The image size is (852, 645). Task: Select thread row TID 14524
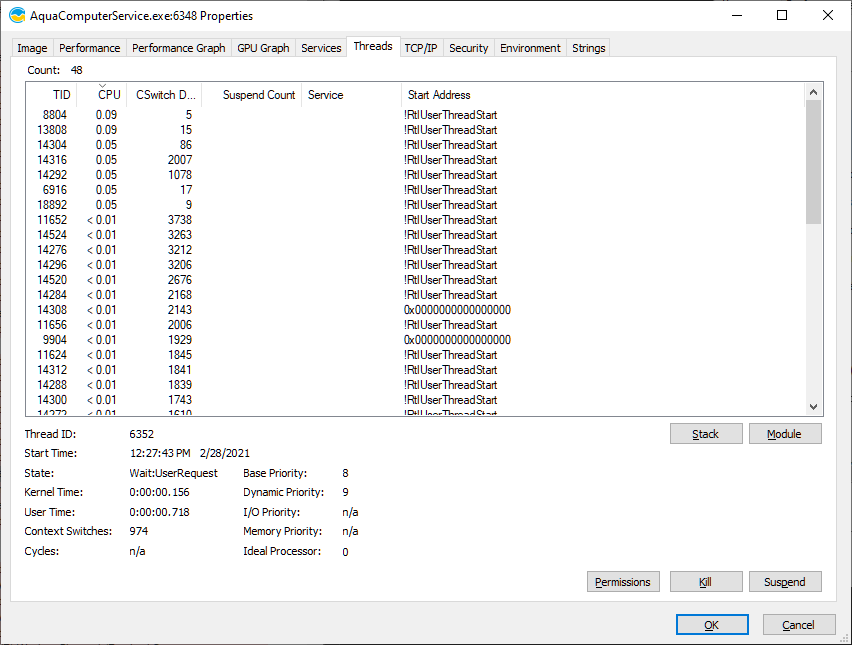point(415,235)
